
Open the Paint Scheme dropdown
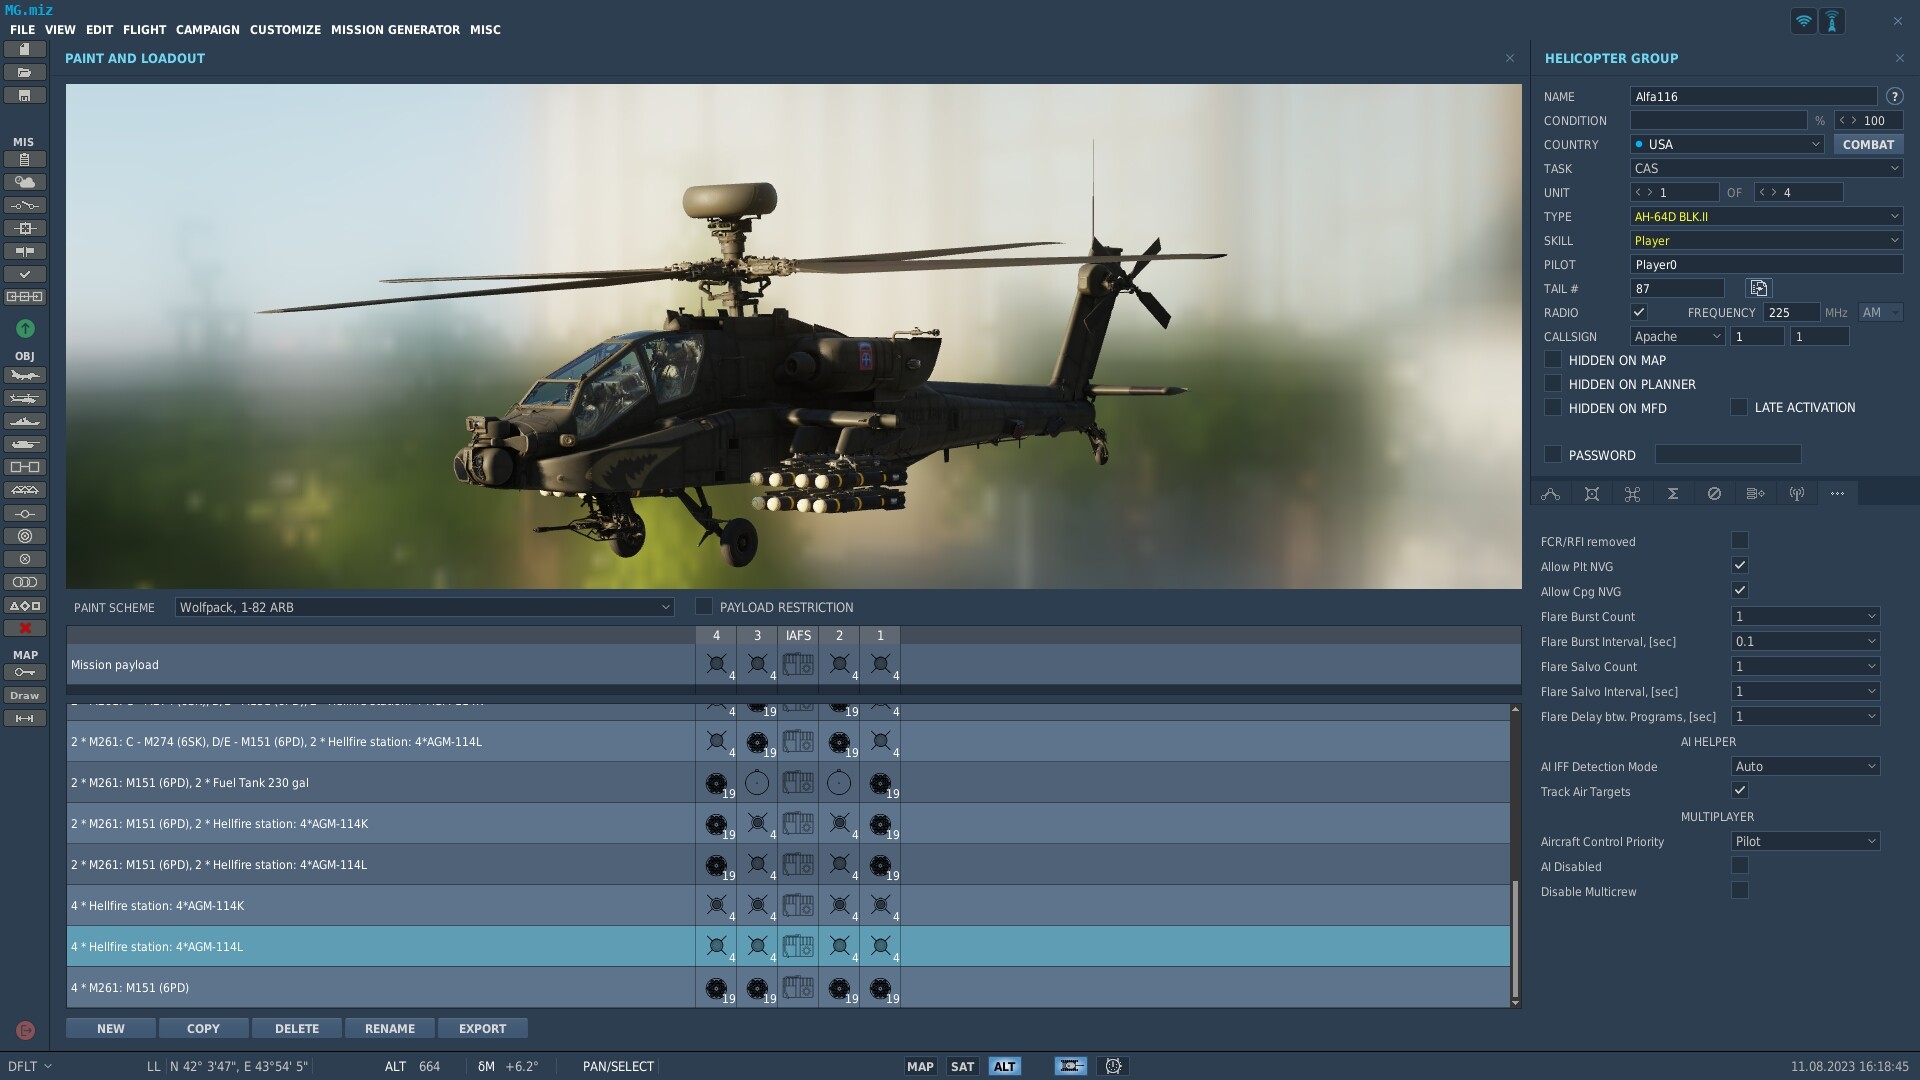424,607
